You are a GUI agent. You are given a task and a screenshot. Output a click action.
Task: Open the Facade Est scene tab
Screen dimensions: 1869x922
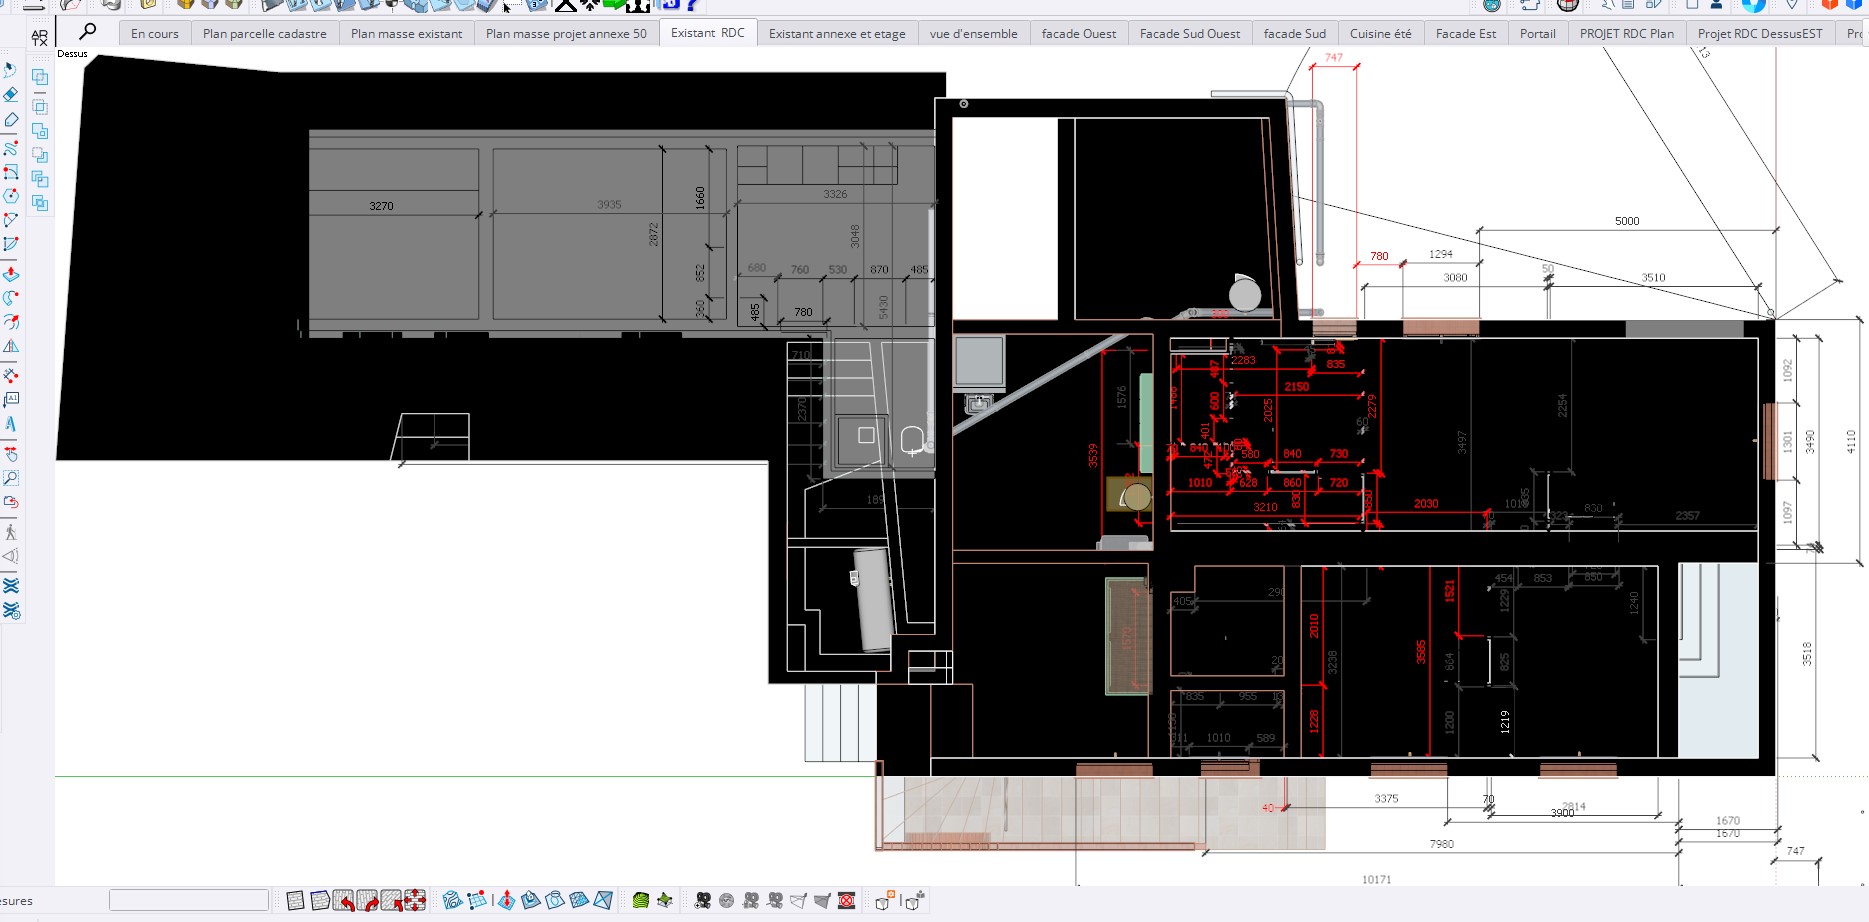coord(1466,33)
